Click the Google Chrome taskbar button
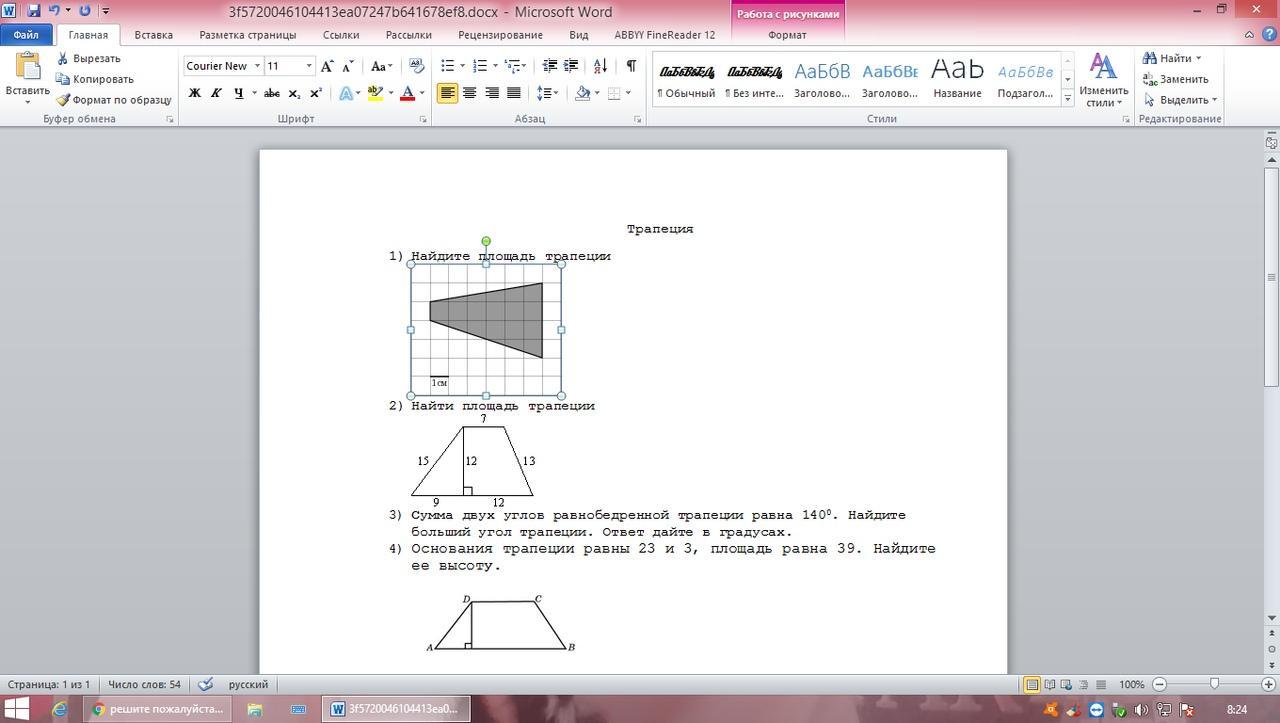The height and width of the screenshot is (723, 1280). tap(159, 709)
